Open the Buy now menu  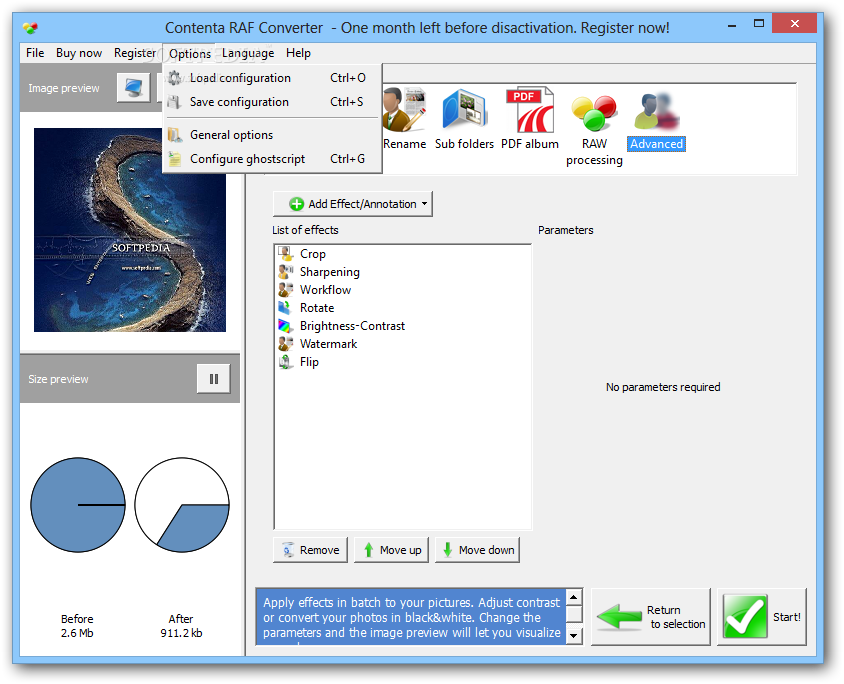tap(79, 53)
